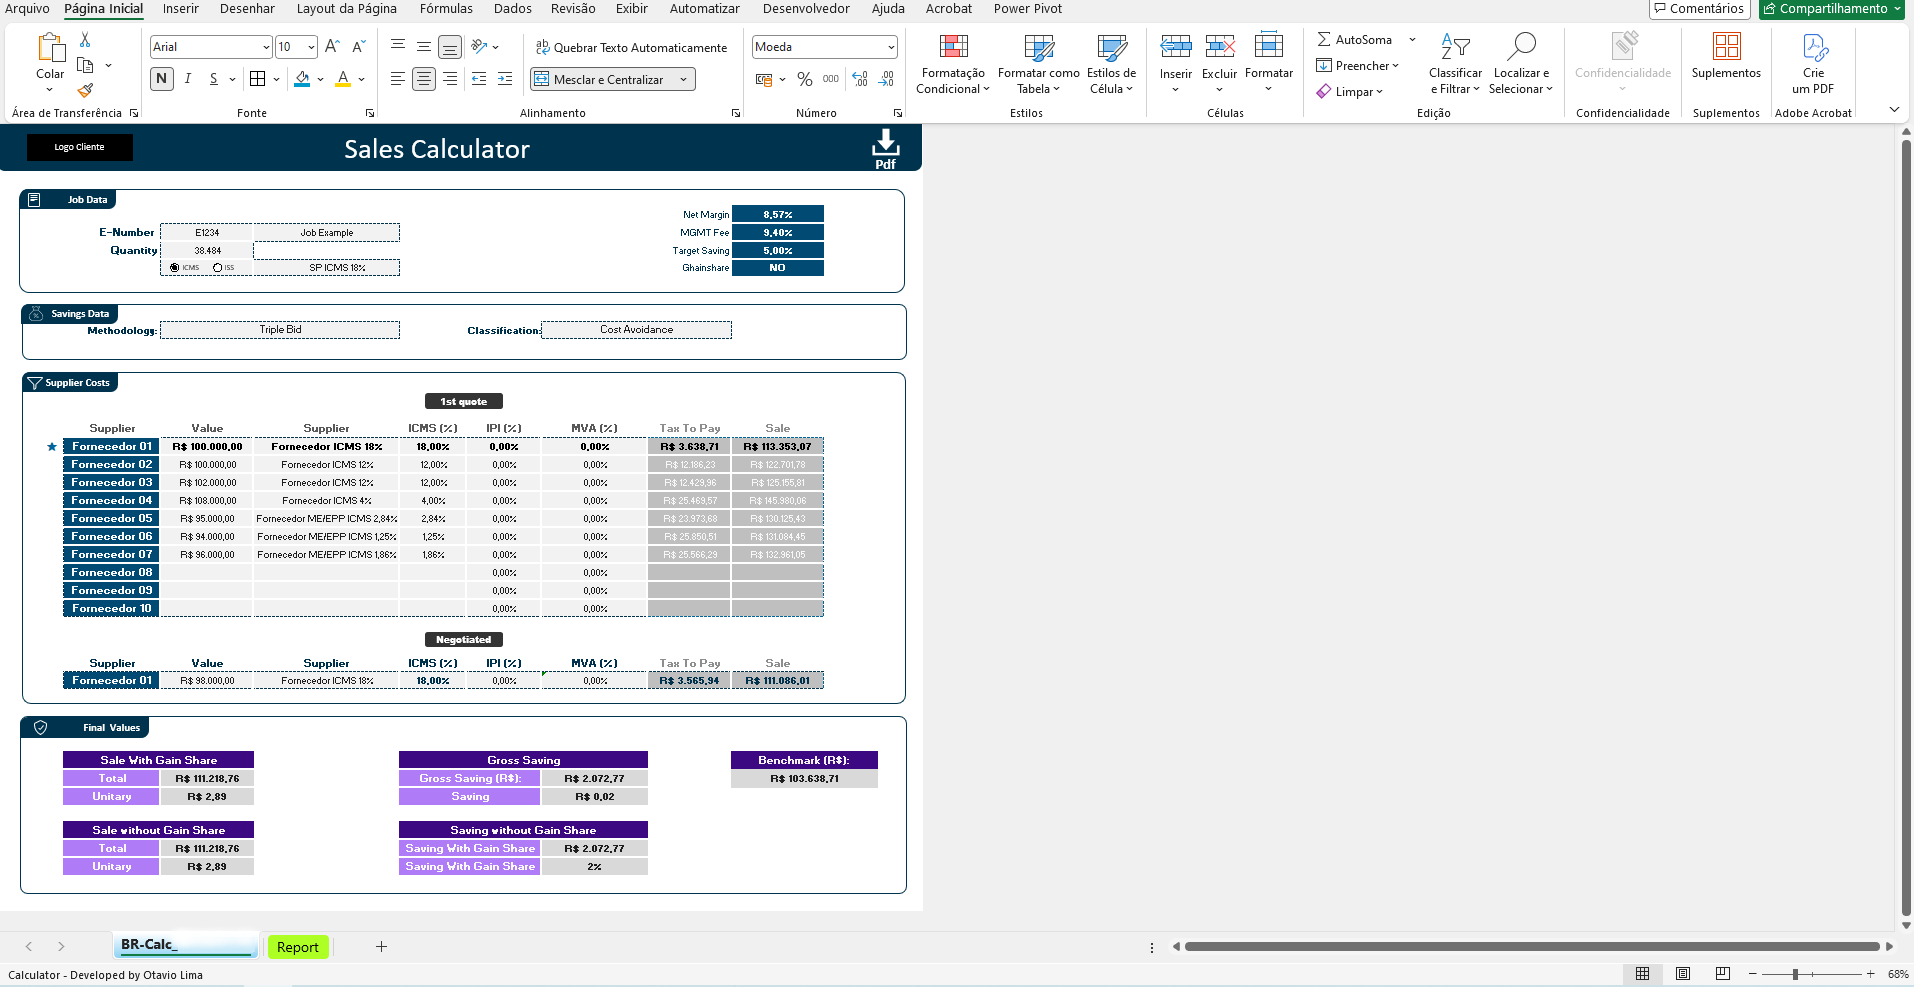This screenshot has width=1914, height=987.
Task: Click the Negotiated label button
Action: point(463,639)
